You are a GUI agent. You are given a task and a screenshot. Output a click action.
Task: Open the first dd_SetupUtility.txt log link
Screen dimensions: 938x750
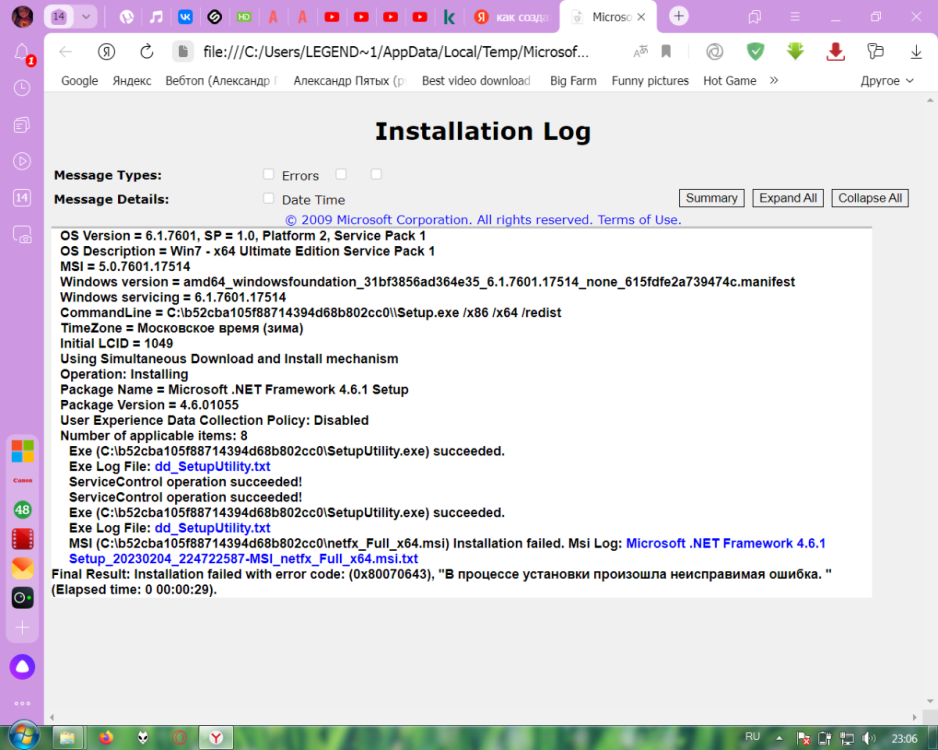tap(212, 467)
